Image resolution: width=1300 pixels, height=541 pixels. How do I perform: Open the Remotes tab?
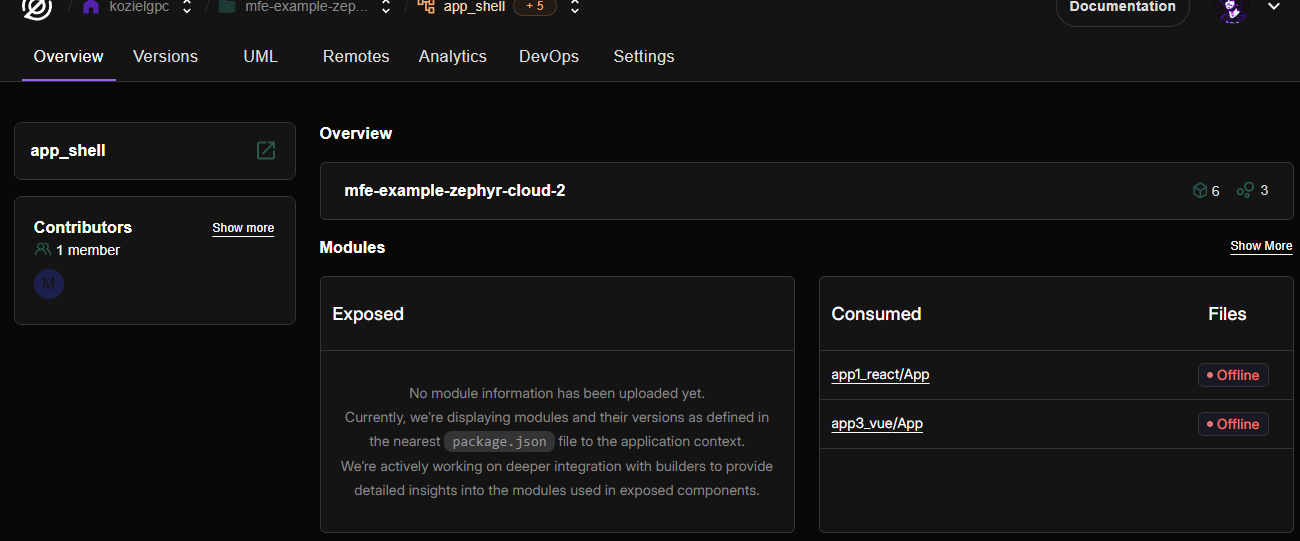point(356,56)
